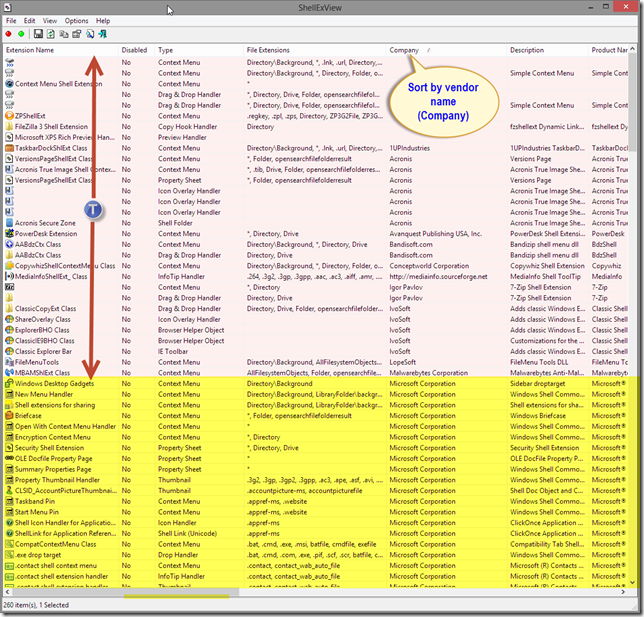Select the Acronis Secure Zone entry

point(45,223)
